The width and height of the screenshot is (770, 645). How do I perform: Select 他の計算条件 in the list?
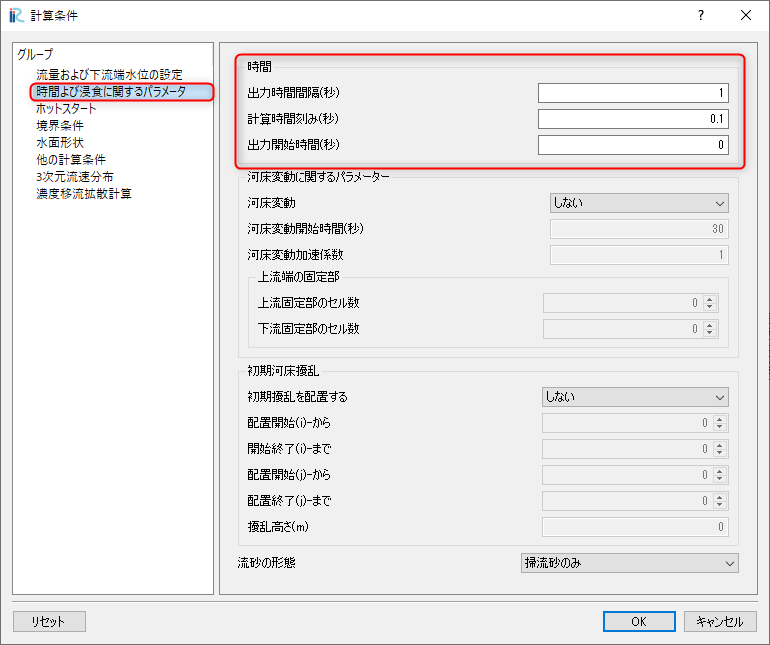[x=71, y=160]
